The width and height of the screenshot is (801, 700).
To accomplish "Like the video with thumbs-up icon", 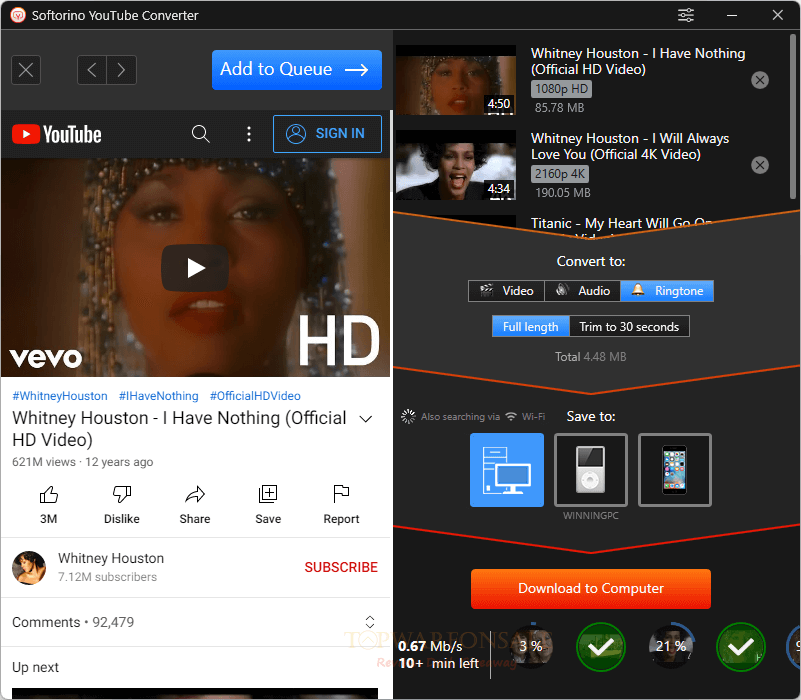I will (x=49, y=495).
